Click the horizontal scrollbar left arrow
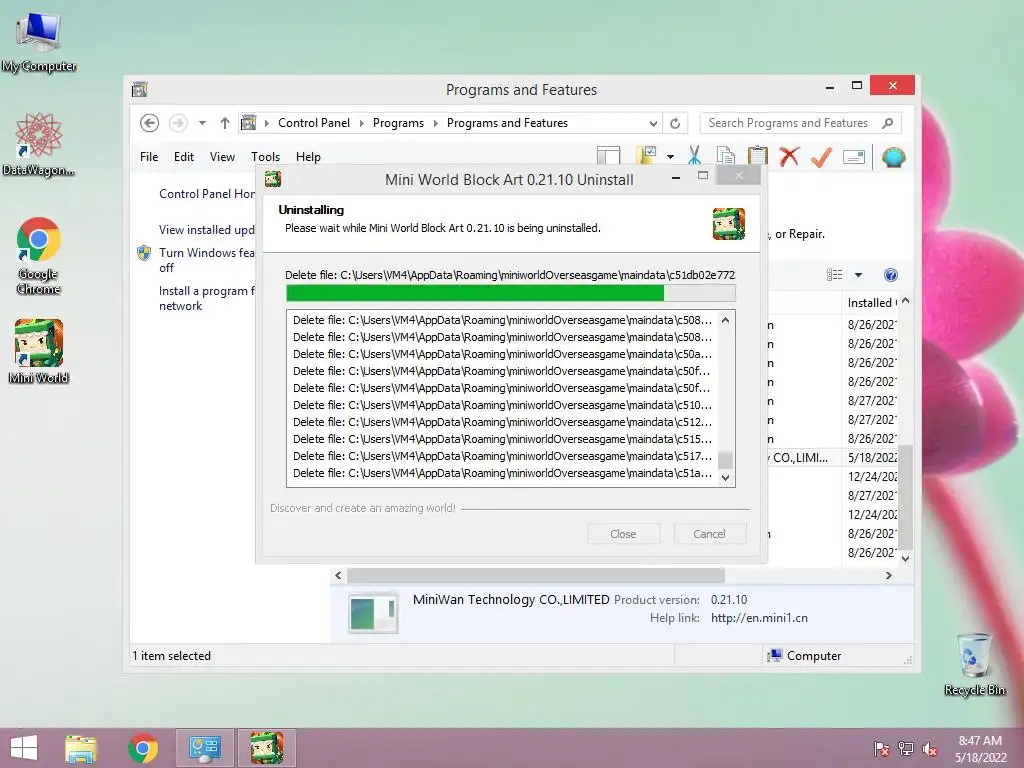 (338, 575)
